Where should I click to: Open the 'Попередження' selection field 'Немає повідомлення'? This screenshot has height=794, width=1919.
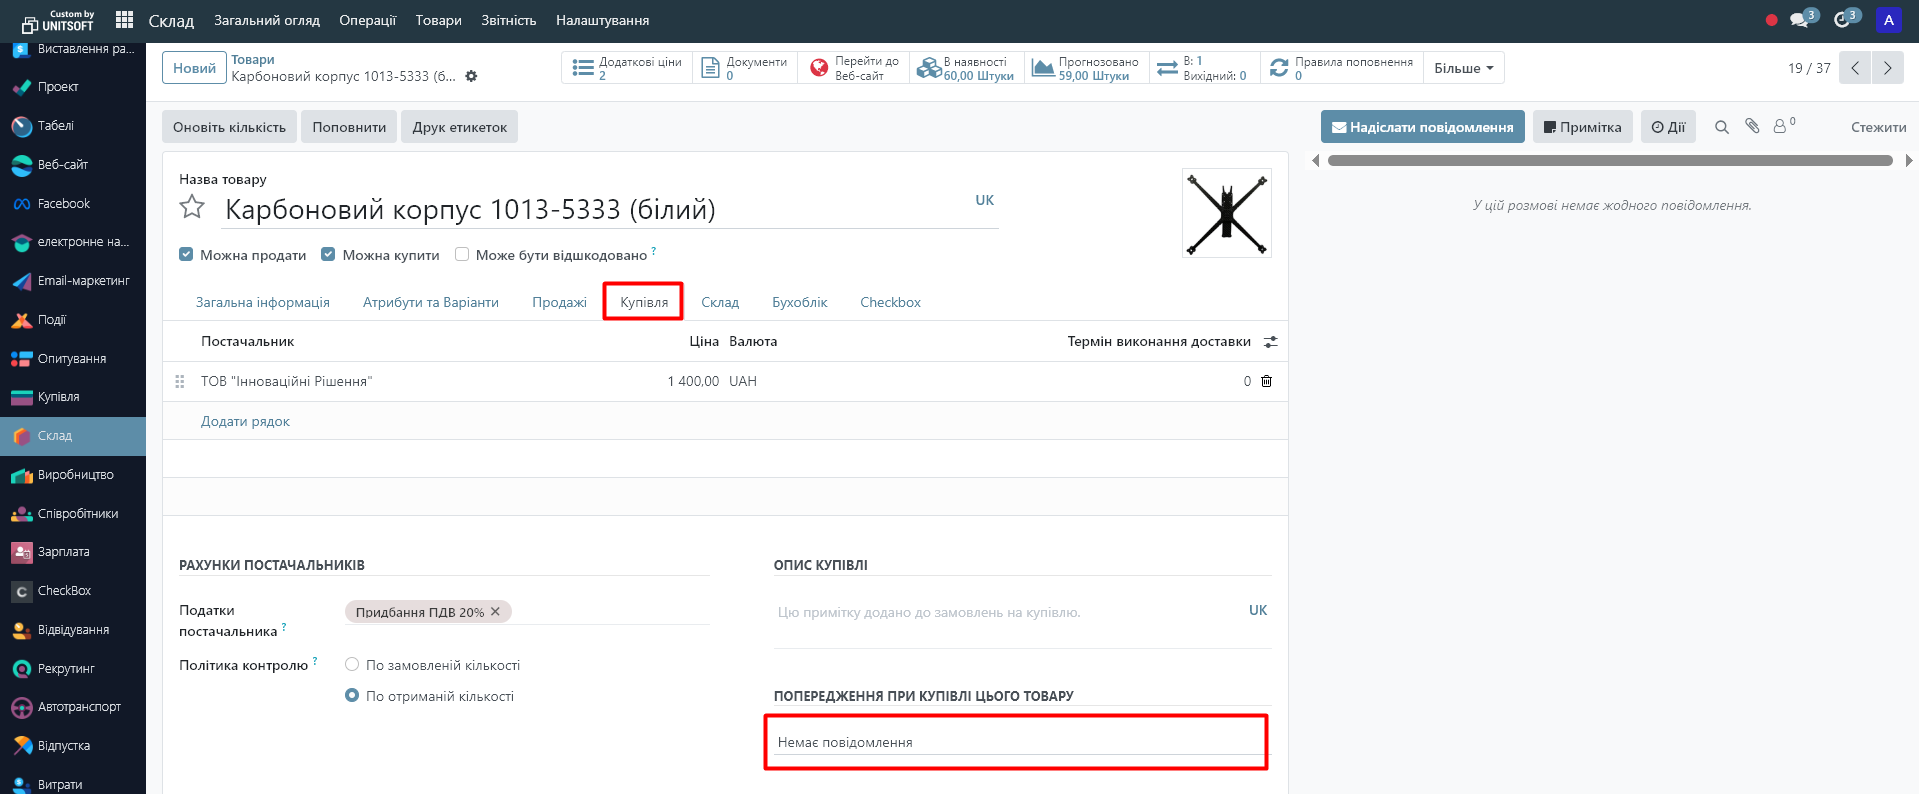coord(1015,742)
